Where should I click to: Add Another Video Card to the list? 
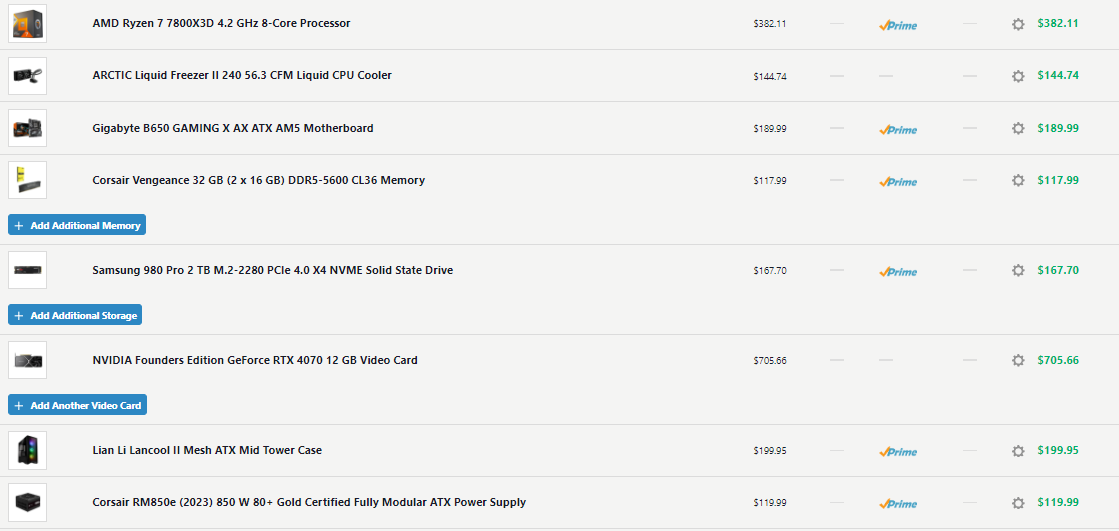(x=77, y=405)
